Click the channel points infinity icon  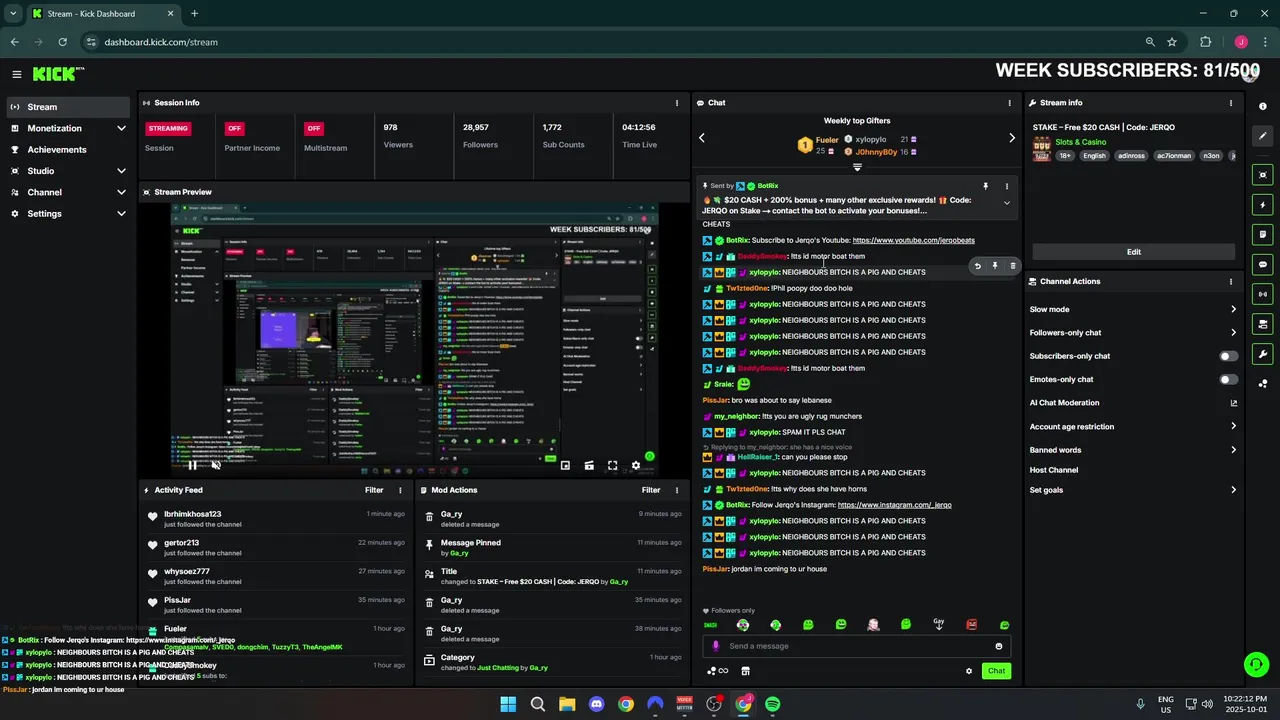pyautogui.click(x=718, y=671)
